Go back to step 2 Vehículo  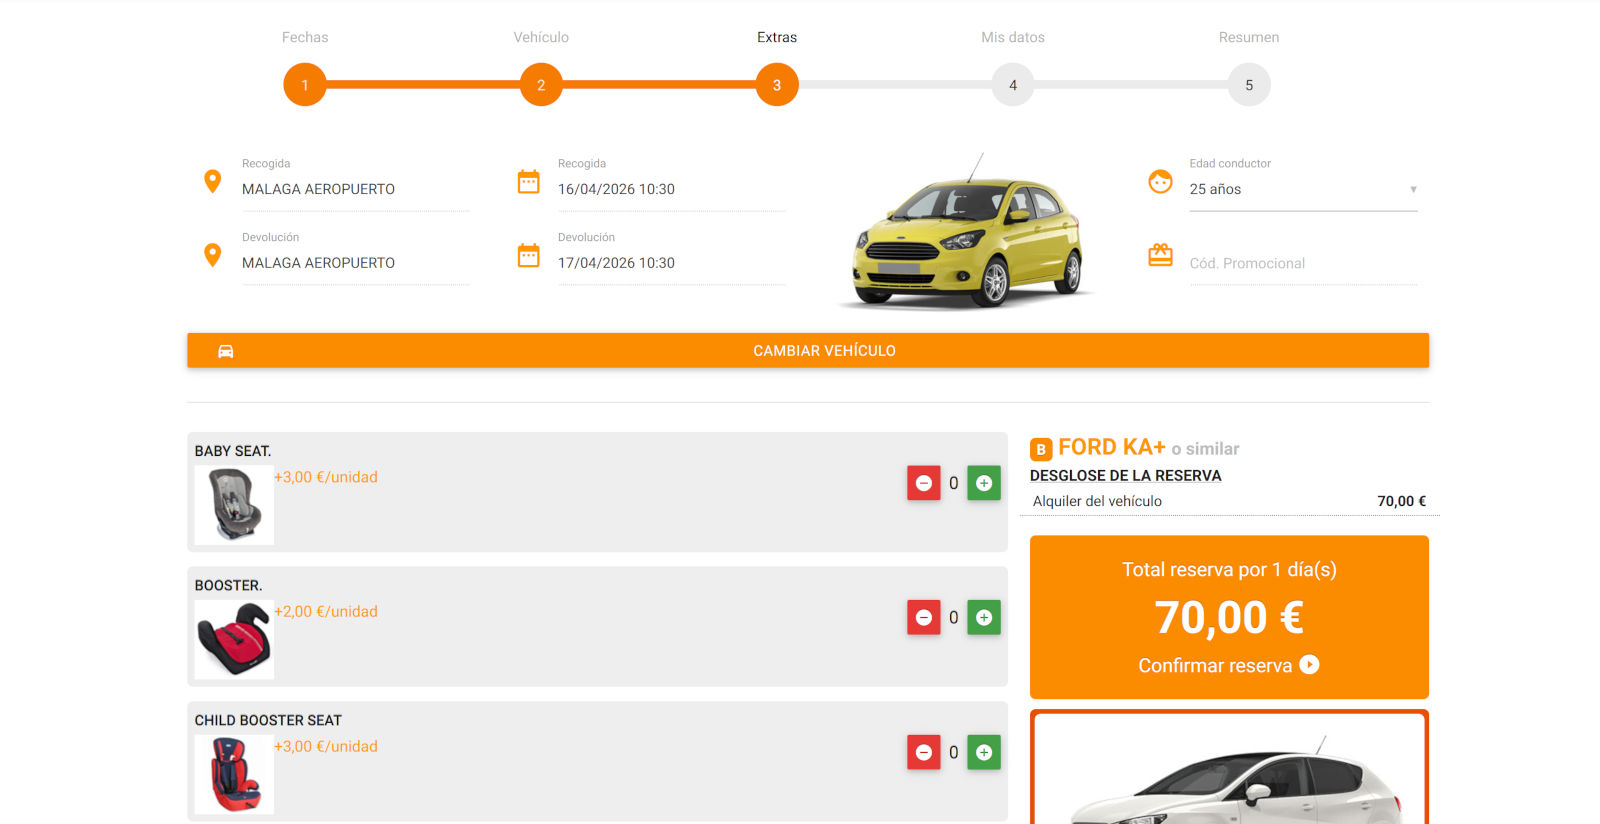coord(541,85)
